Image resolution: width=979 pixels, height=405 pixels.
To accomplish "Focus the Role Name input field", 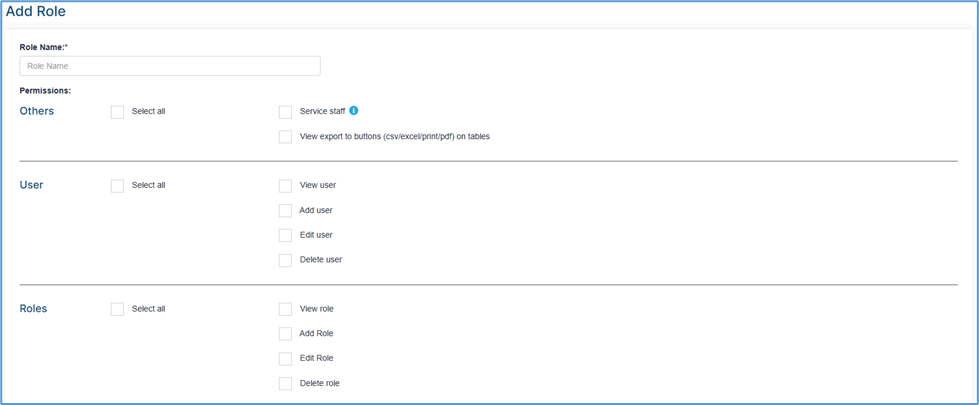I will pos(170,66).
